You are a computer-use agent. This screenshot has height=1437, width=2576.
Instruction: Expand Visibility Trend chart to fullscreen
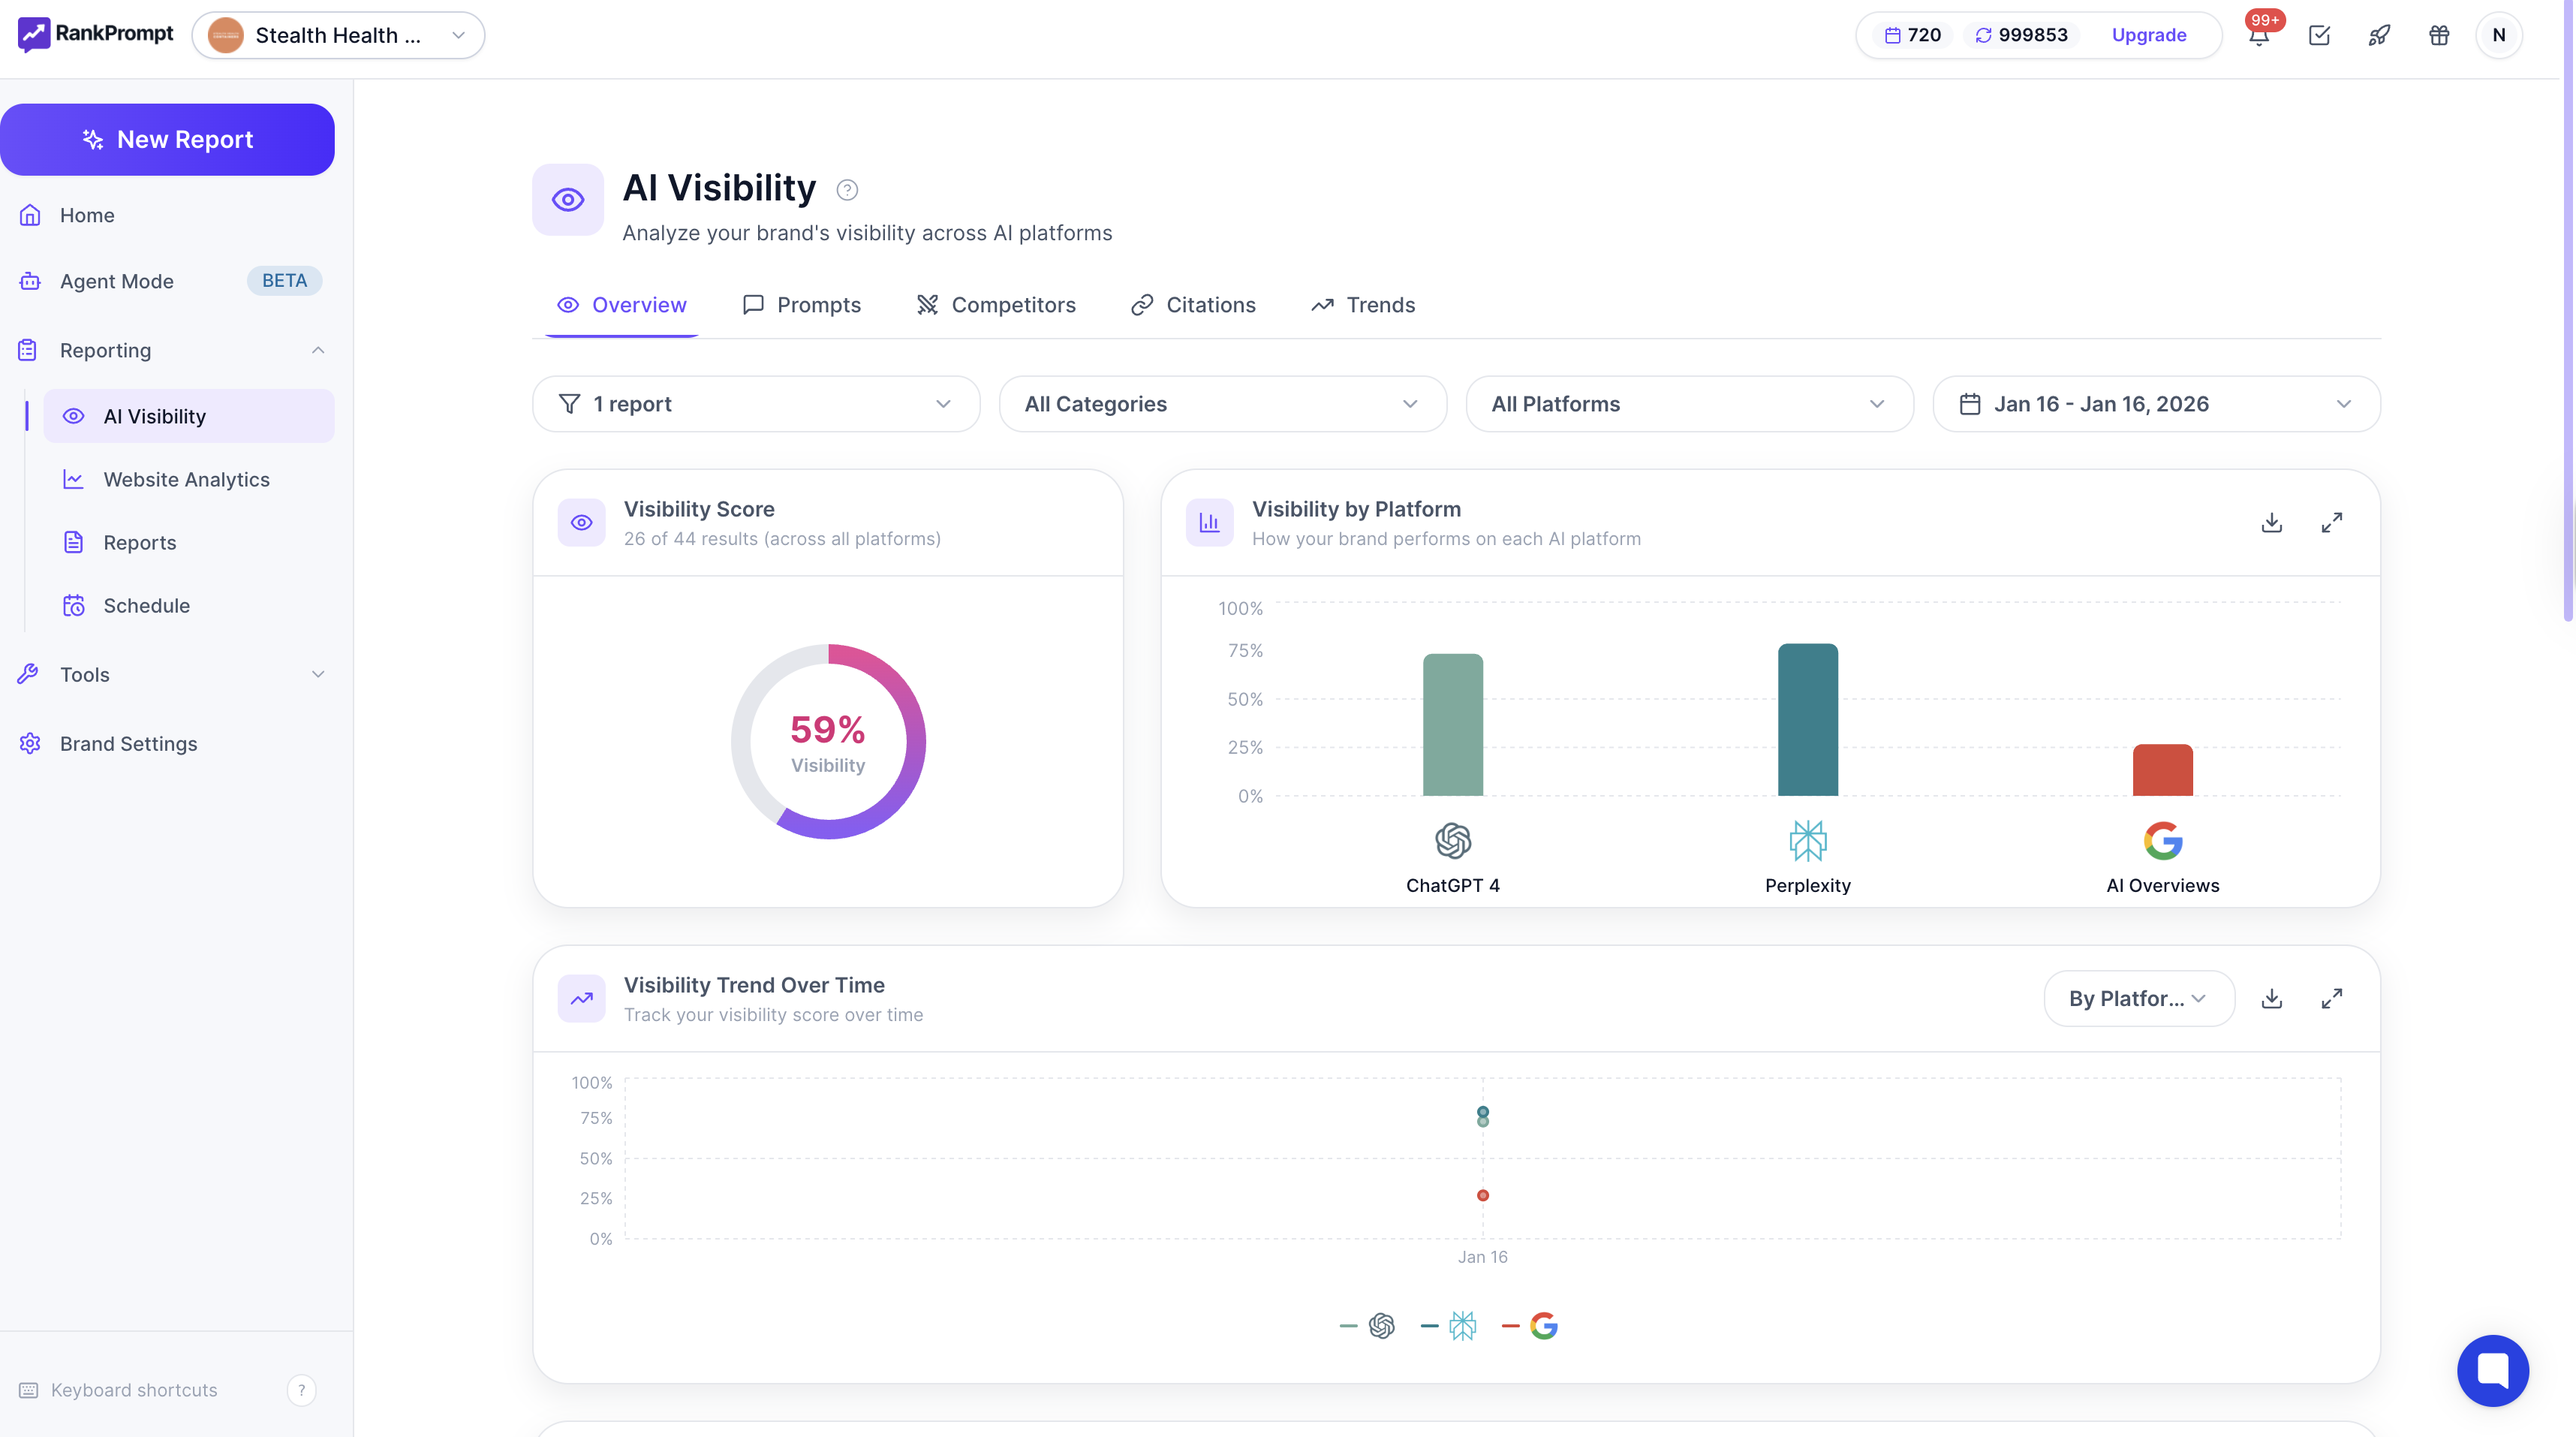point(2331,998)
